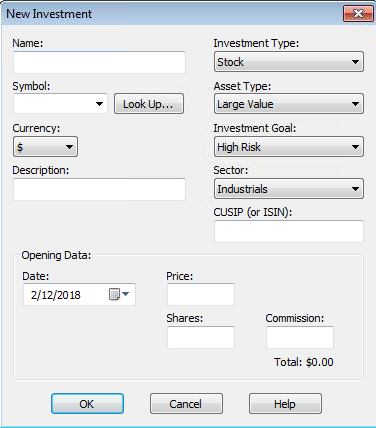The height and width of the screenshot is (428, 376).
Task: Open the Sector dropdown showing Industrials
Action: point(289,189)
